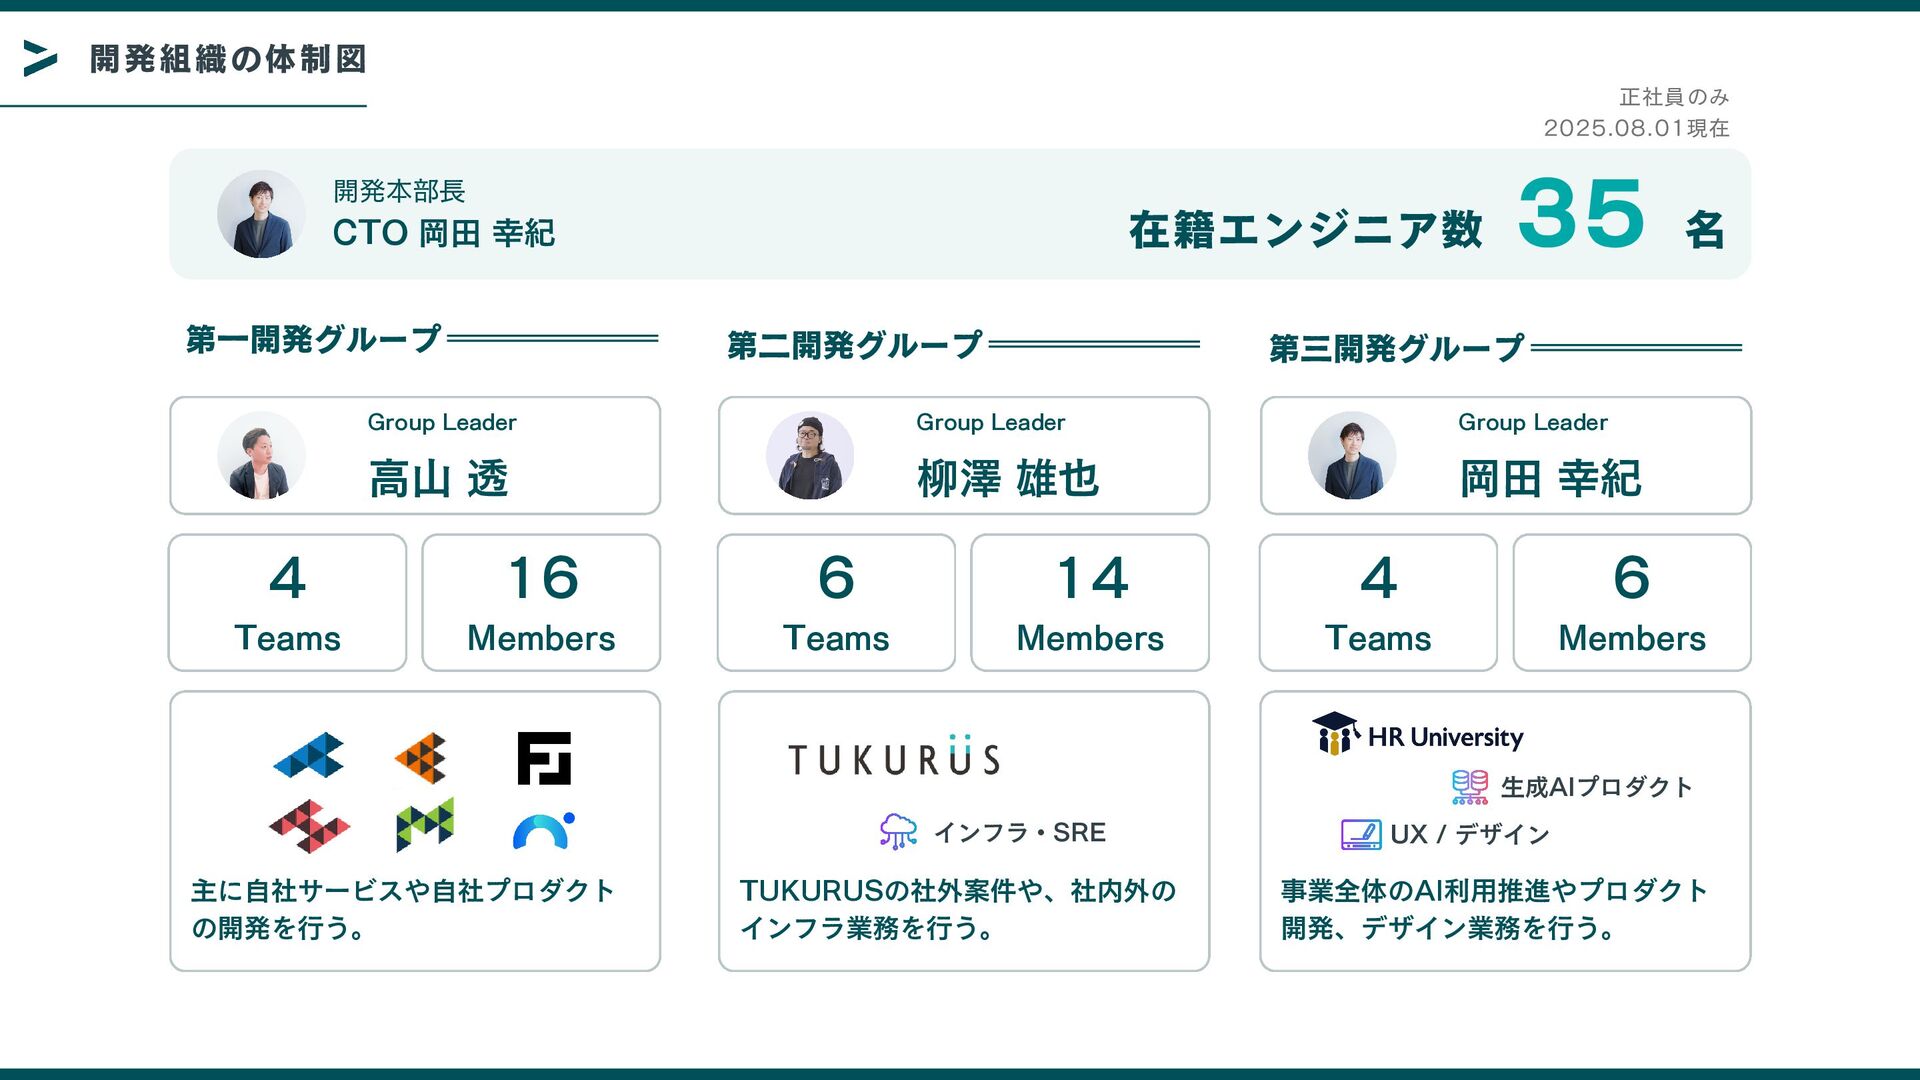This screenshot has height=1080, width=1920.
Task: Click the tablet icon beside UX / デザイン
Action: (1361, 834)
